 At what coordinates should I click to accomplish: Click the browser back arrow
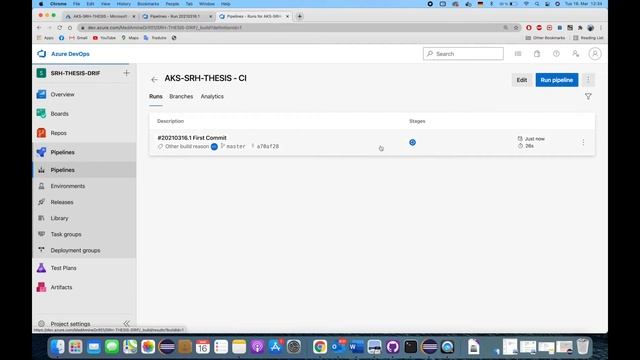pyautogui.click(x=39, y=28)
